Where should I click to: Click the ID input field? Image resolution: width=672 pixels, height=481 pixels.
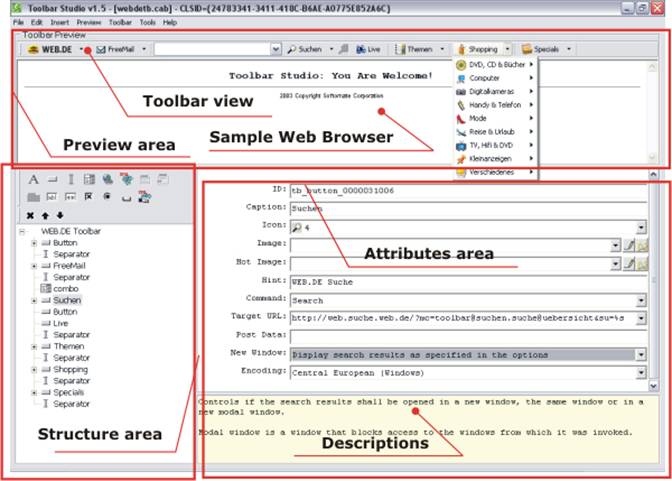coord(468,191)
